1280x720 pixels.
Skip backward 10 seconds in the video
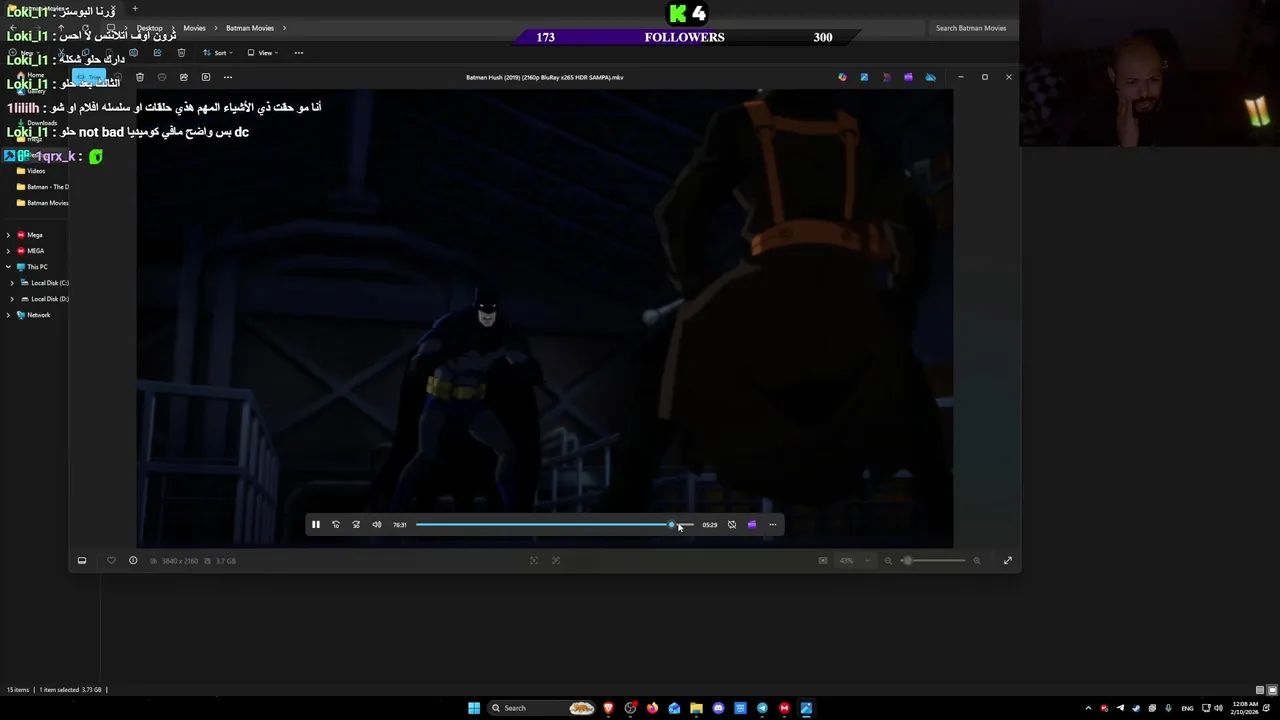click(x=336, y=524)
